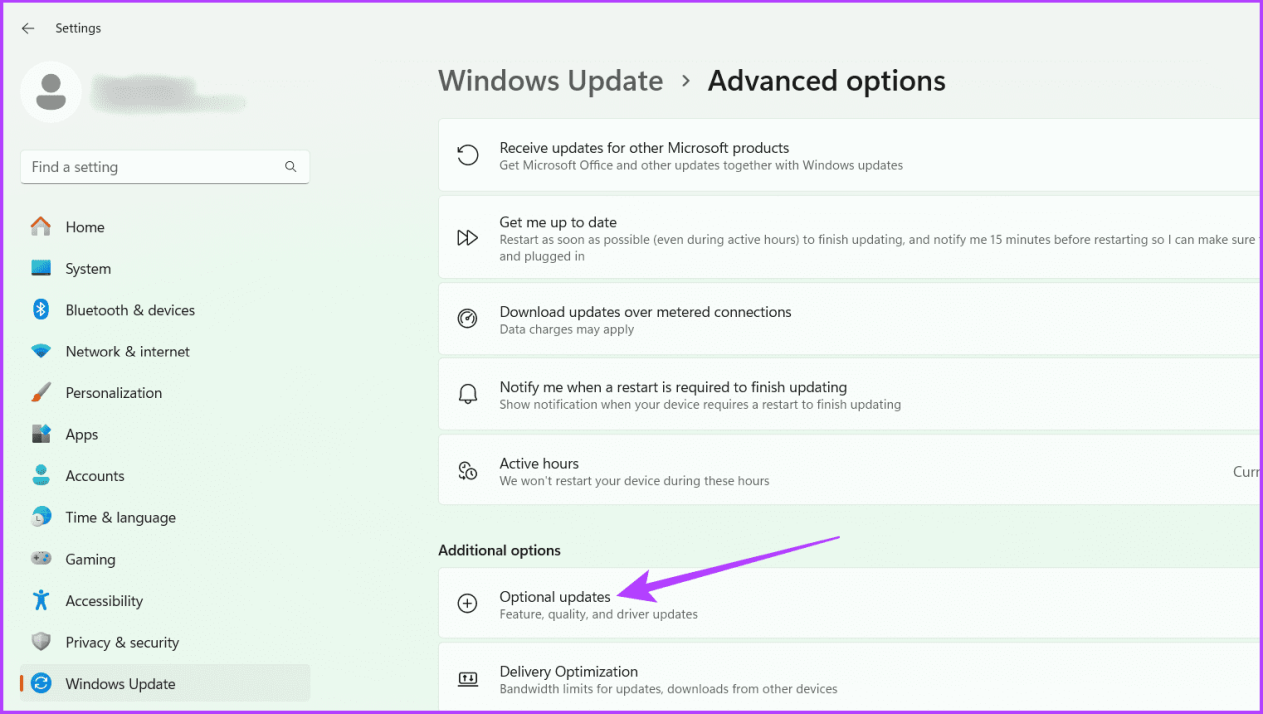
Task: Click the user profile avatar icon
Action: pos(51,92)
